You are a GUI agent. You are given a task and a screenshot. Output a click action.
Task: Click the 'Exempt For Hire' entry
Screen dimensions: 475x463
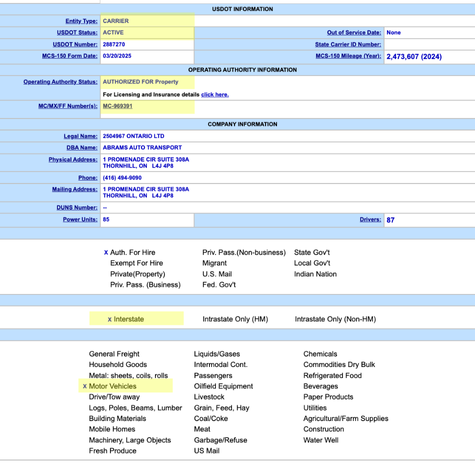[137, 263]
